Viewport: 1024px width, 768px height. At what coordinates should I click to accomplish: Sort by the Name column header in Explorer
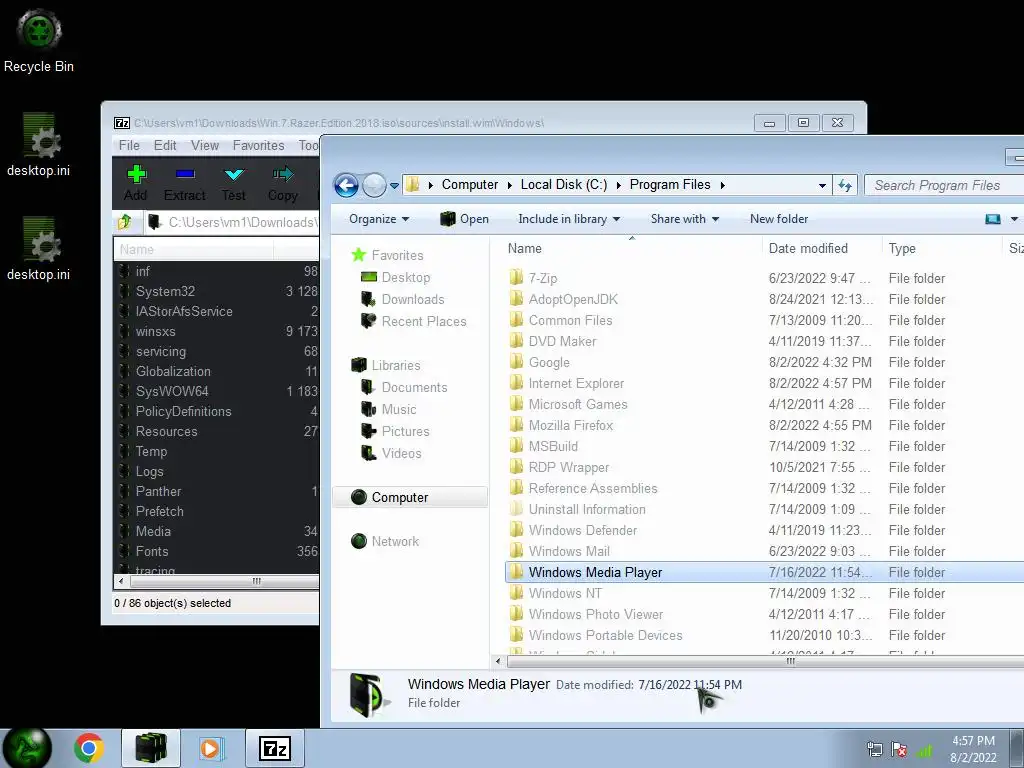coord(524,248)
